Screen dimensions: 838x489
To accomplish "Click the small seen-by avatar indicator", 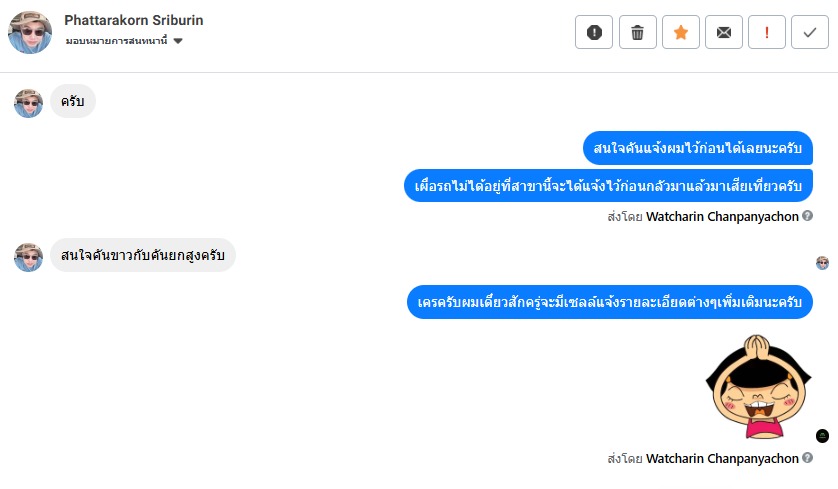I will [822, 263].
